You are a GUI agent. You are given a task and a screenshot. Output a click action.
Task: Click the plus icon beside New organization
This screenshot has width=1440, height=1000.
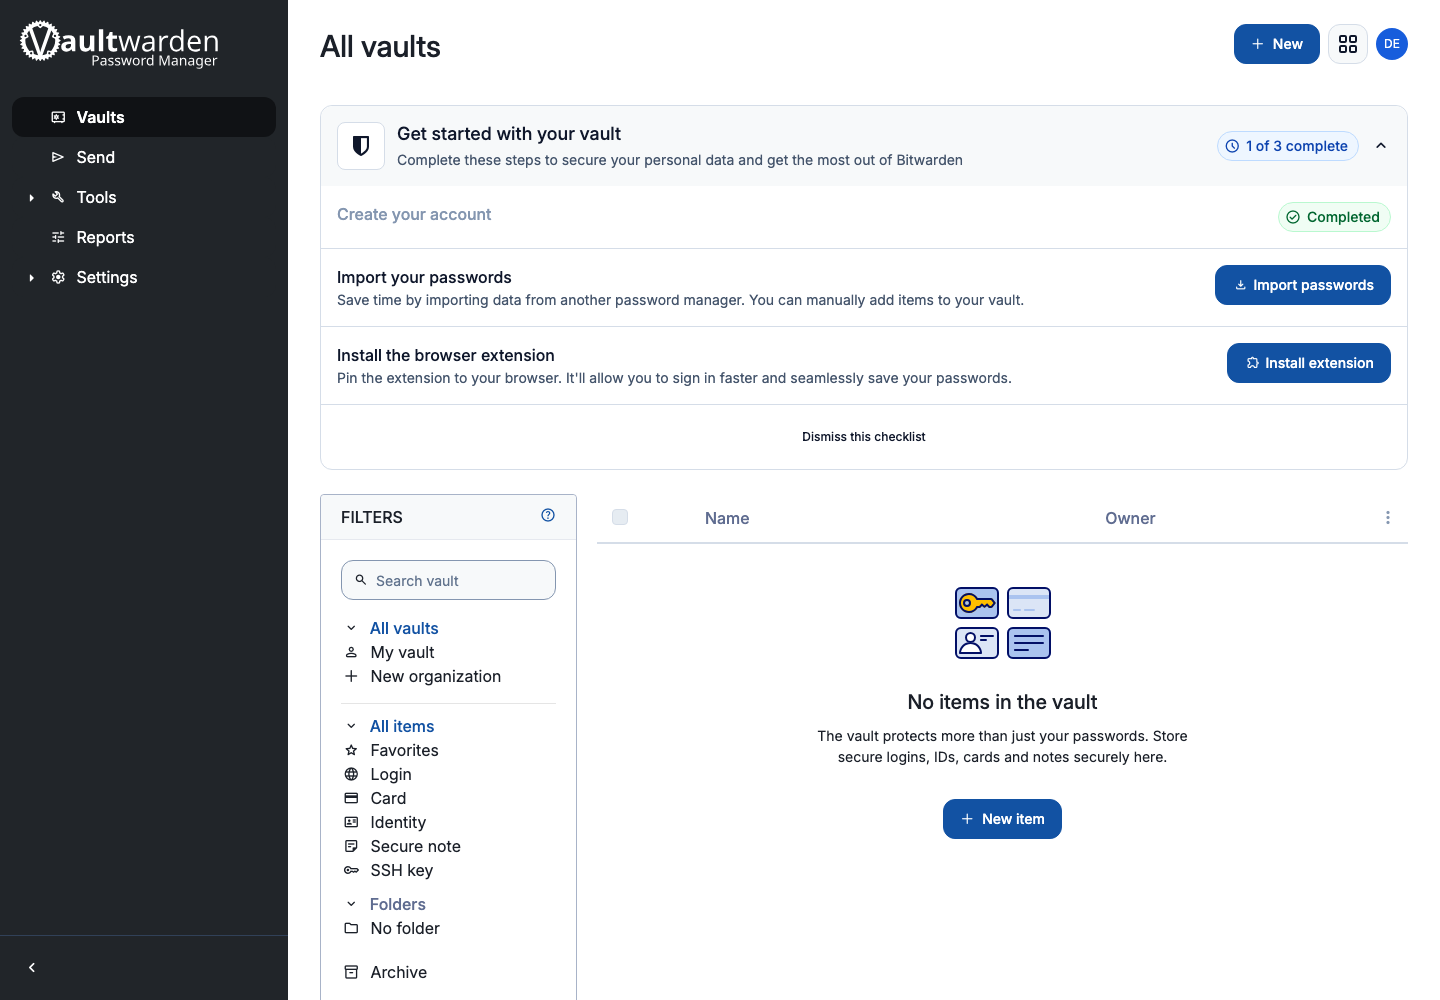[351, 676]
